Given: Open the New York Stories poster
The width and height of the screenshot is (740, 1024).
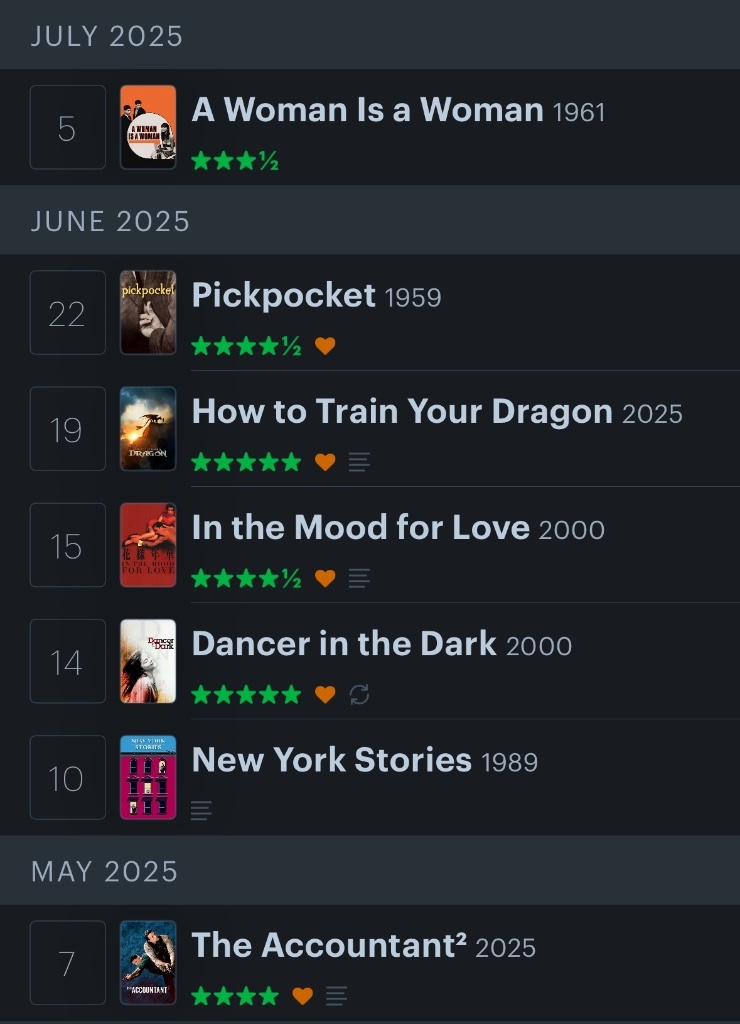Looking at the screenshot, I should click(148, 777).
